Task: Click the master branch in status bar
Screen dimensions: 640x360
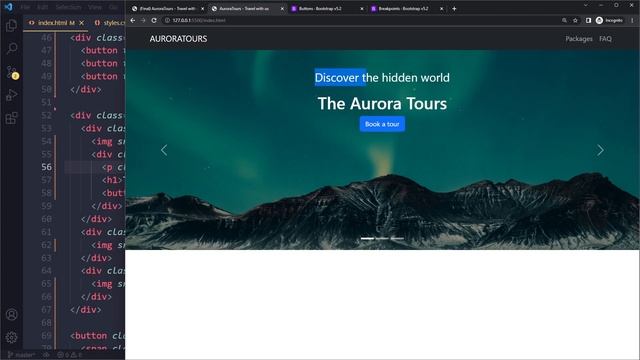Action: click(x=22, y=355)
